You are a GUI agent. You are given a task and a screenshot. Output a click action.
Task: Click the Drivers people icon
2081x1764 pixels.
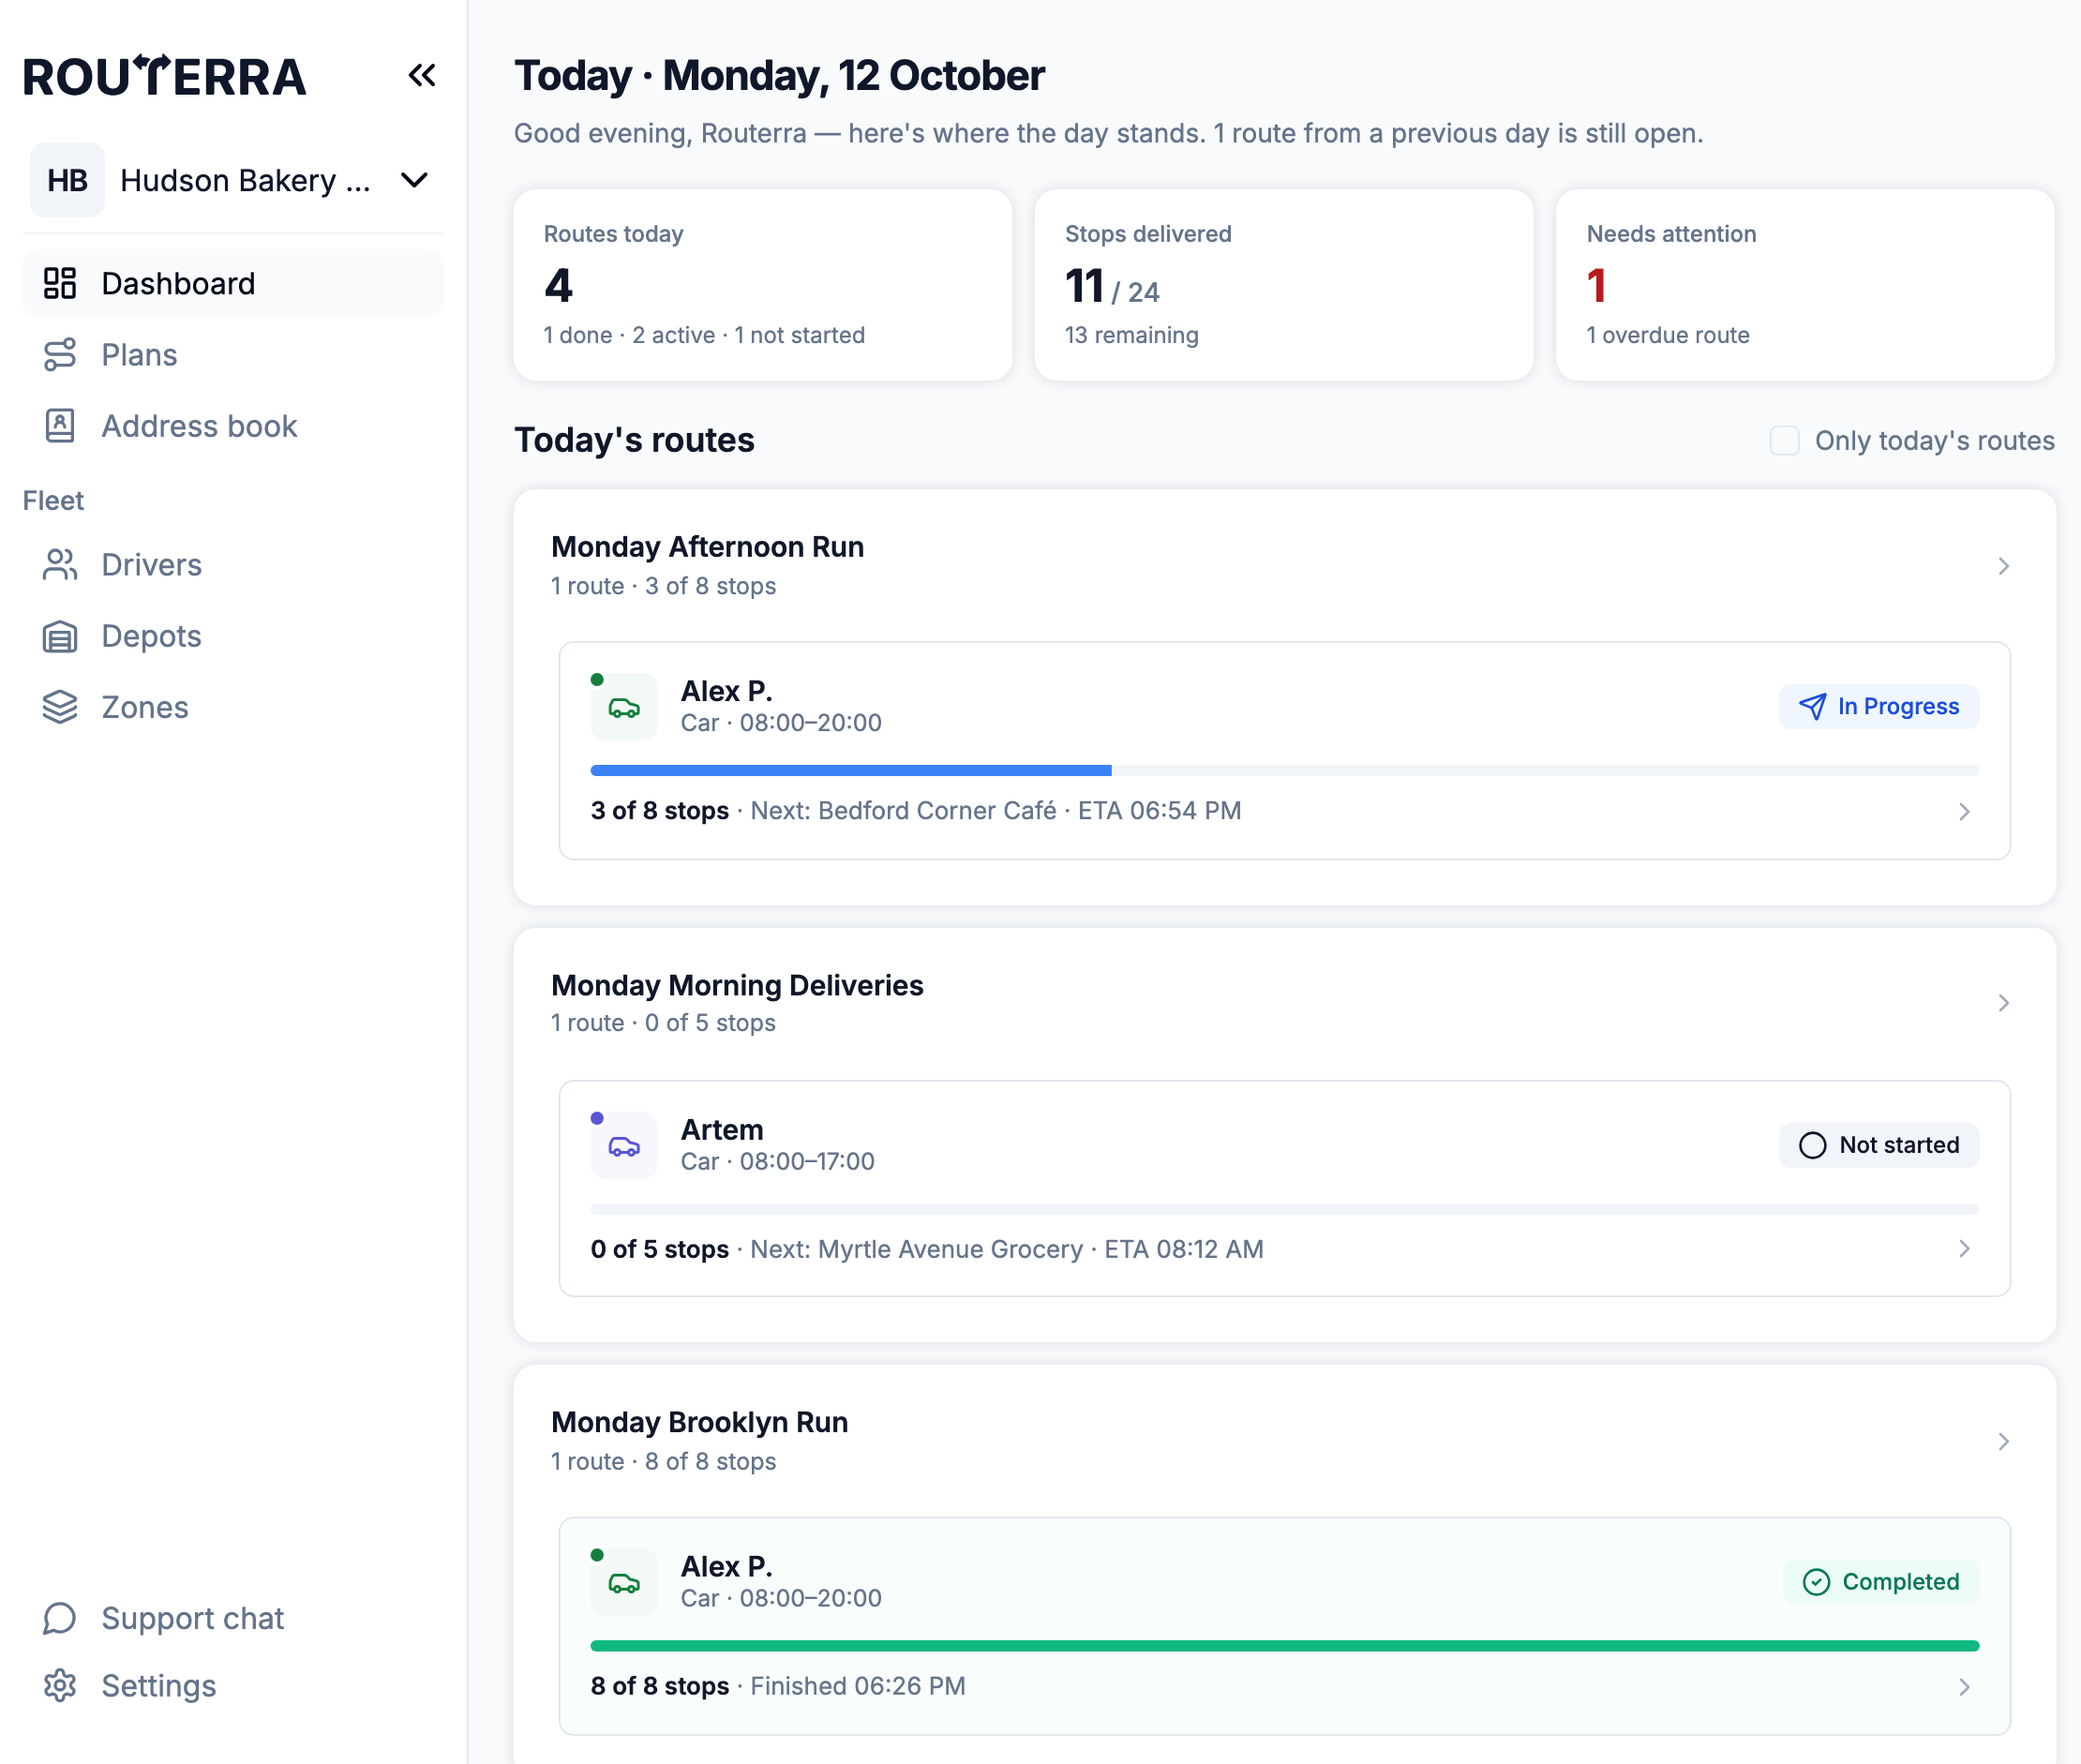(x=60, y=565)
